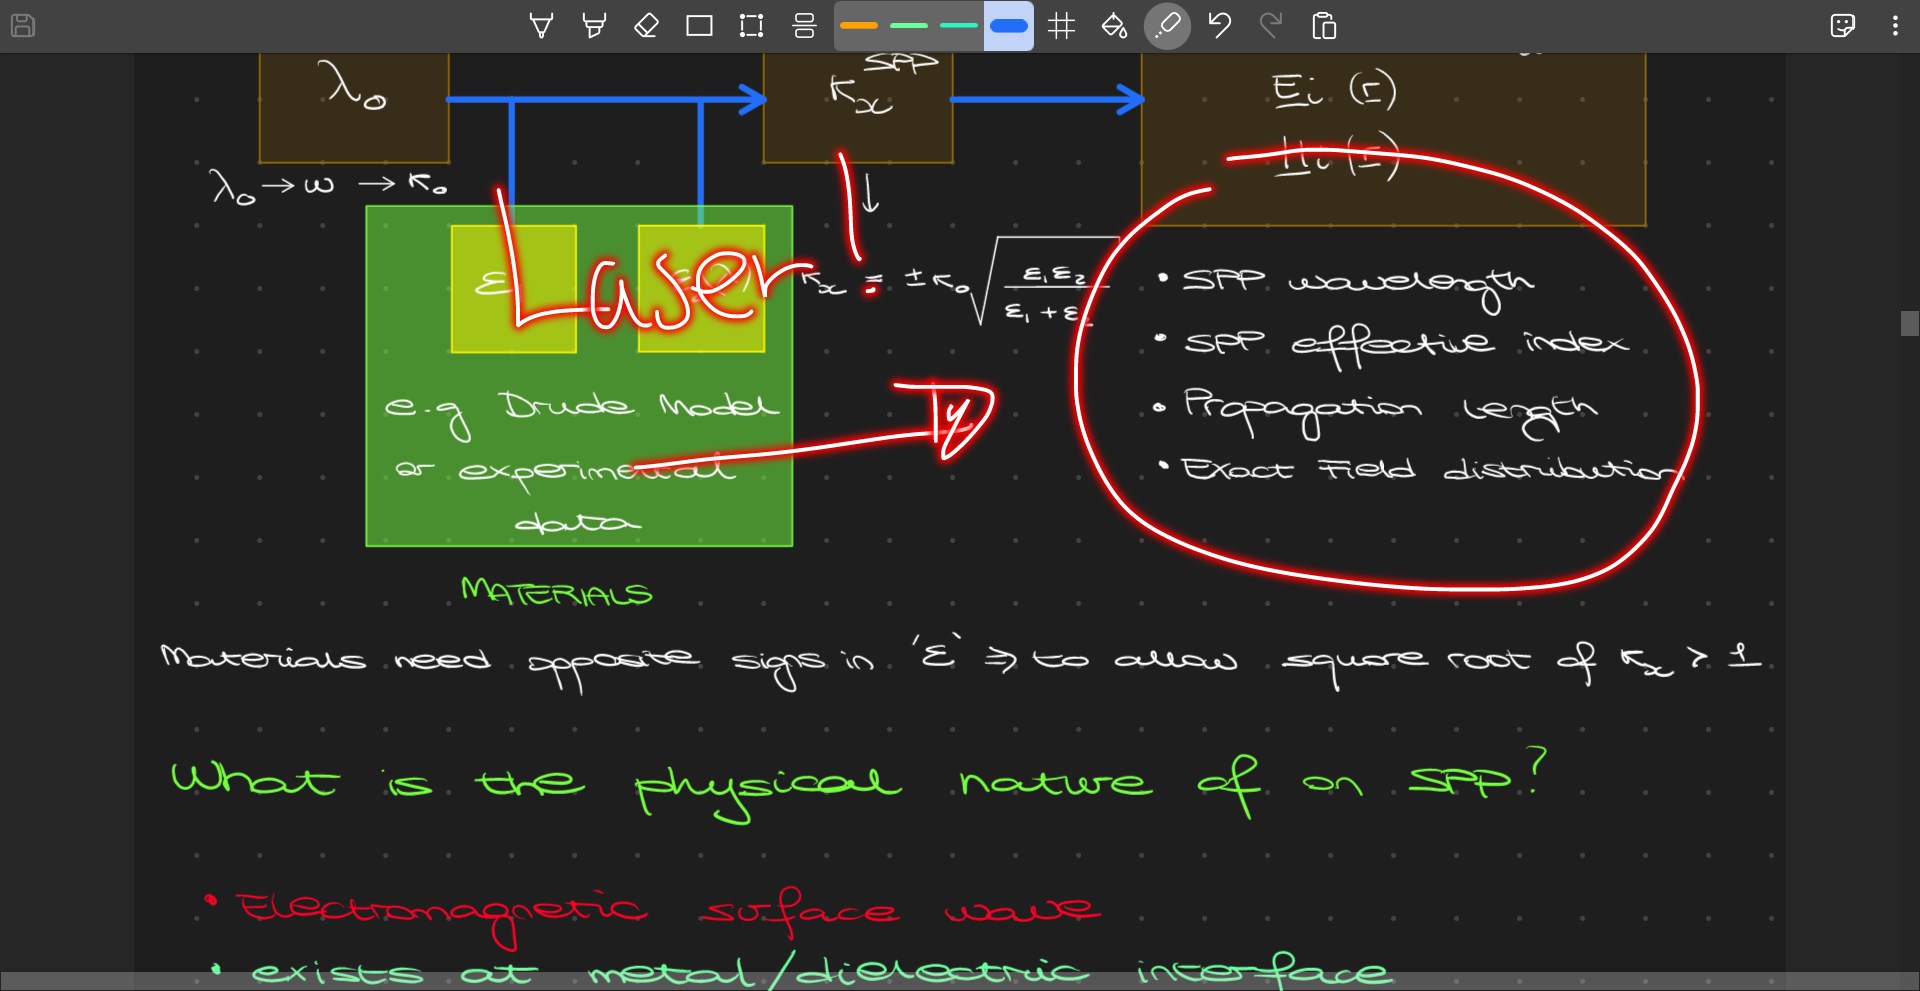The width and height of the screenshot is (1920, 991).
Task: Select the laser pointer tool
Action: [x=1167, y=25]
